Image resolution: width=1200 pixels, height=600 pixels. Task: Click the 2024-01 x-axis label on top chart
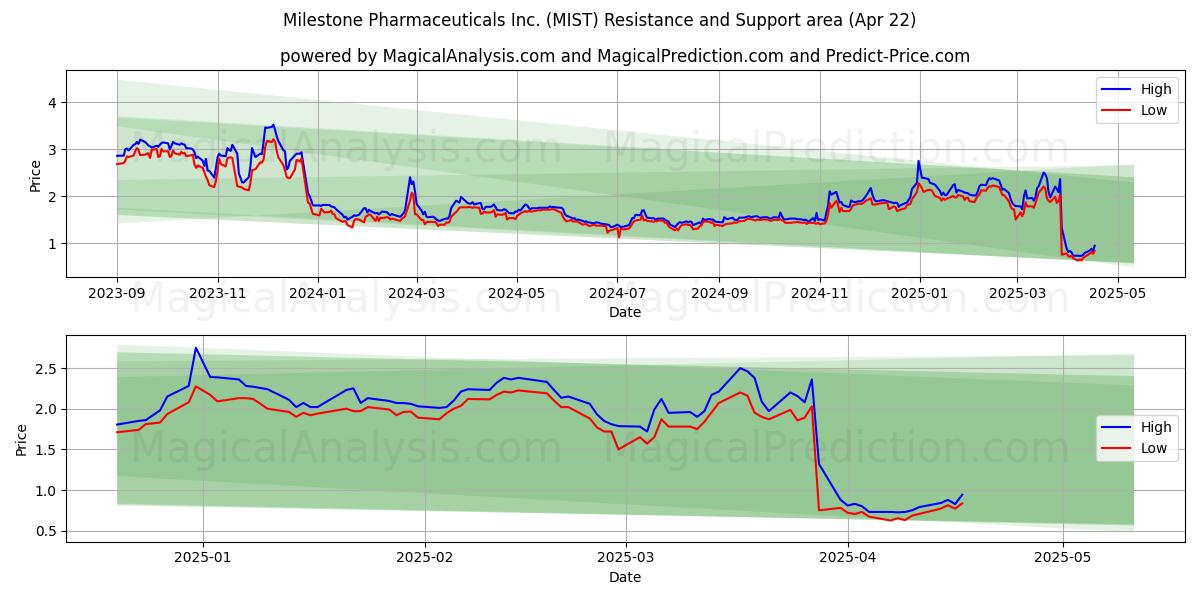coord(318,295)
